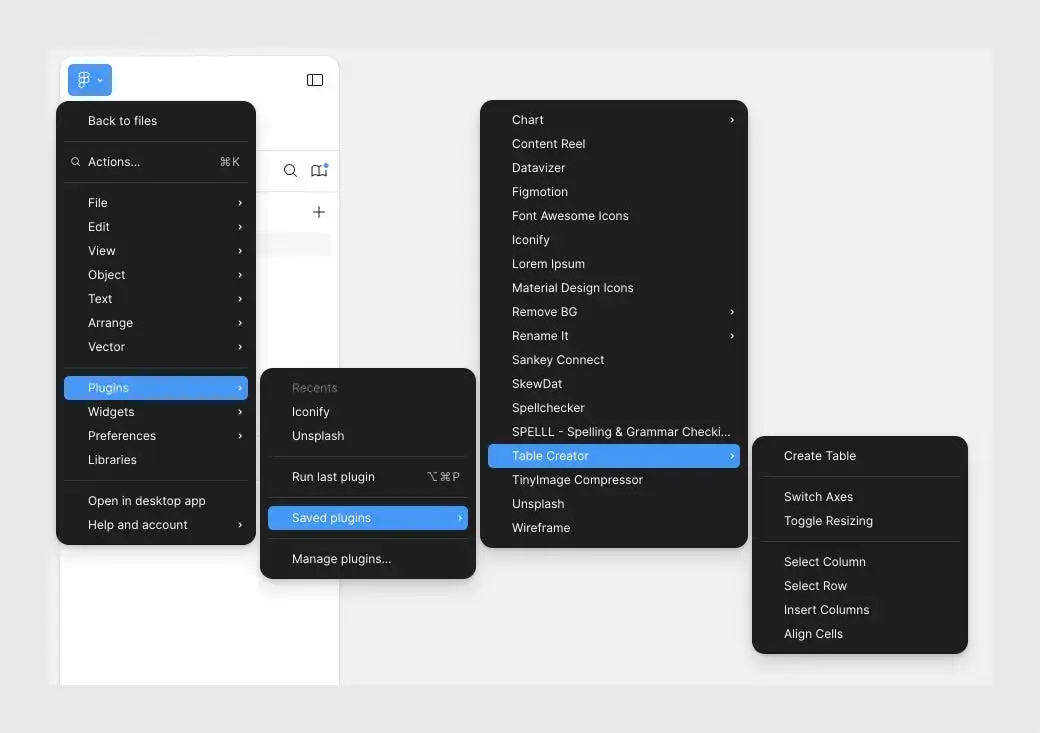Select Switch Axes in Table Creator menu
Image resolution: width=1040 pixels, height=733 pixels.
818,497
